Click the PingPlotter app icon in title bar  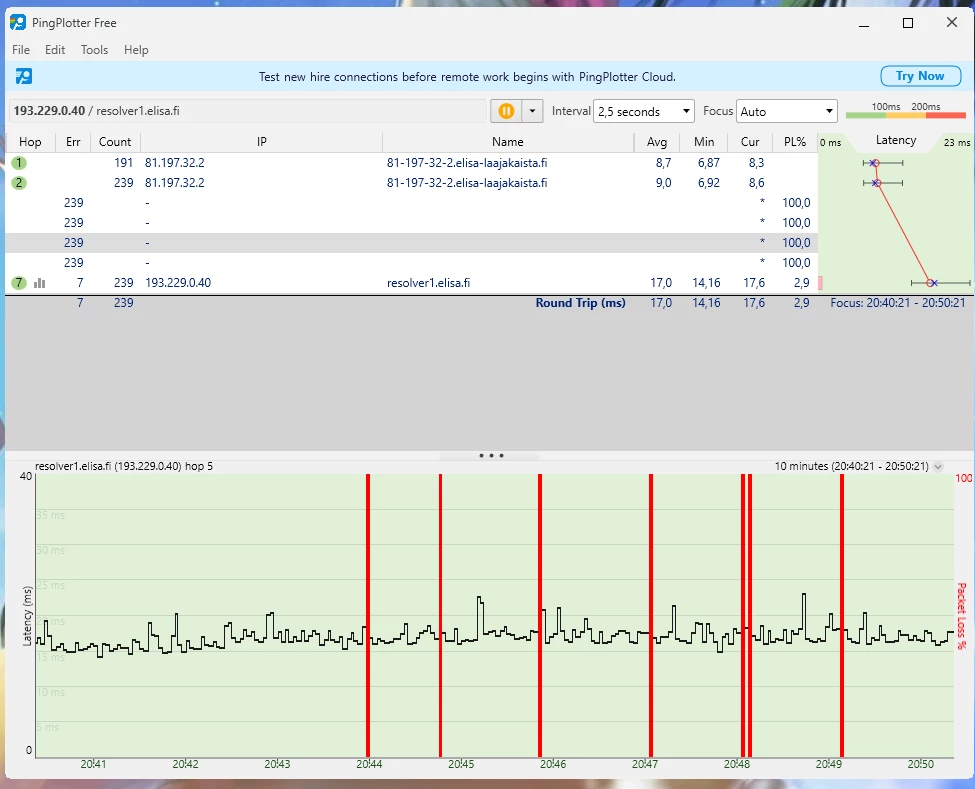[18, 23]
